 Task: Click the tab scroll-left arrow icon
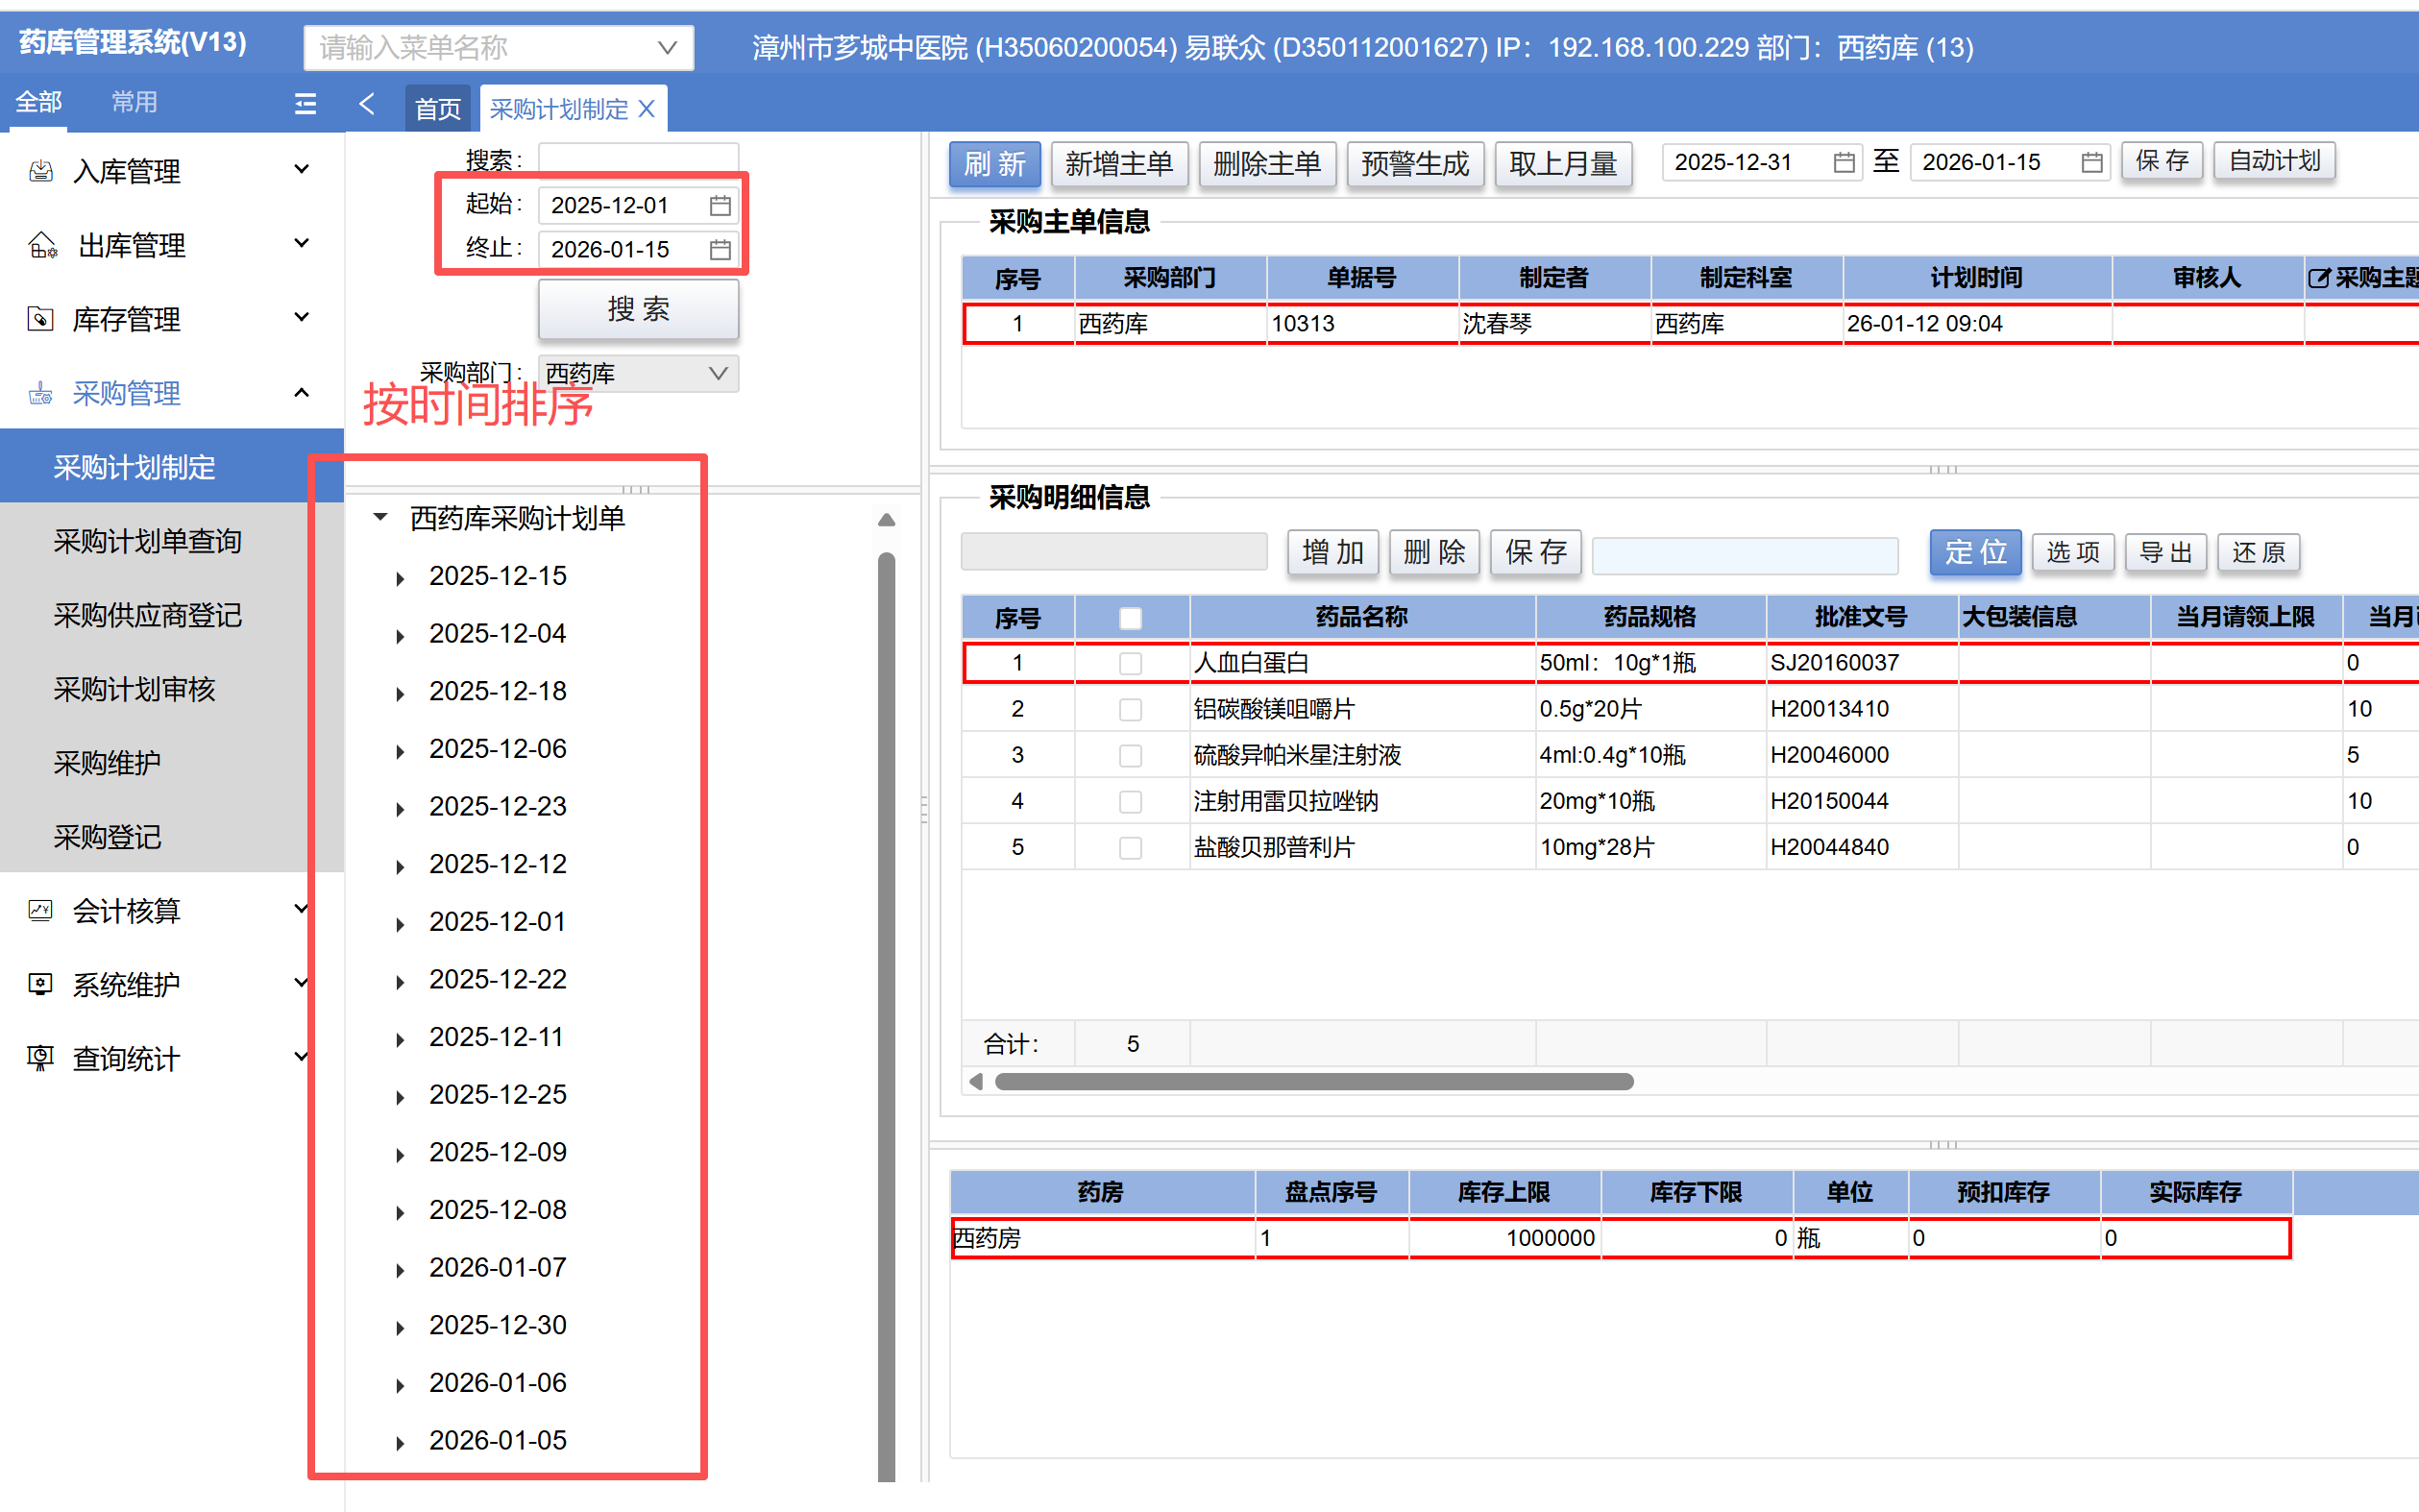pos(367,103)
